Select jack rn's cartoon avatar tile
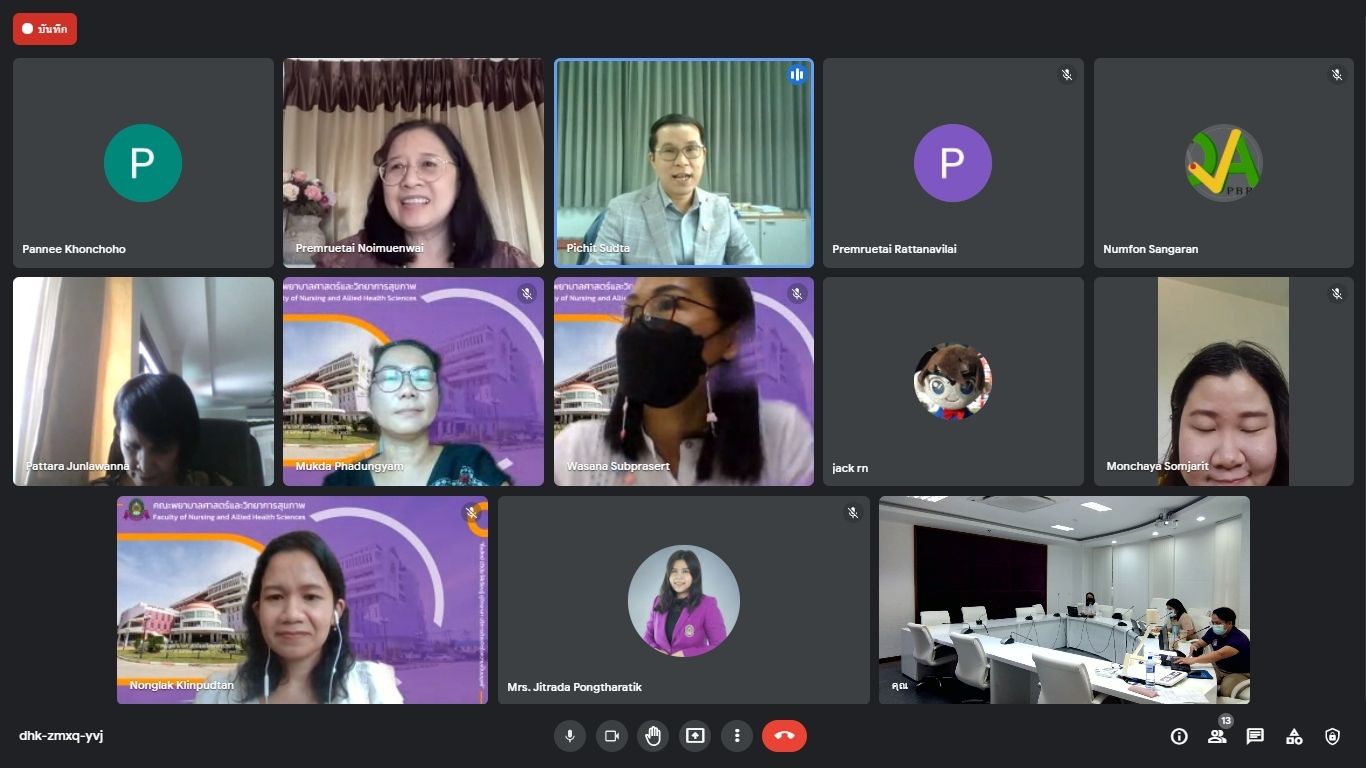This screenshot has height=768, width=1366. click(953, 381)
